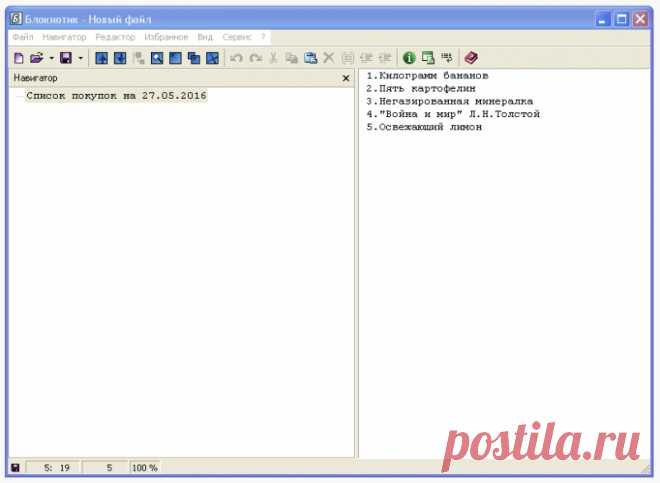Viewport: 660px width, 483px height.
Task: Click the word-wrap lines icon
Action: click(447, 57)
